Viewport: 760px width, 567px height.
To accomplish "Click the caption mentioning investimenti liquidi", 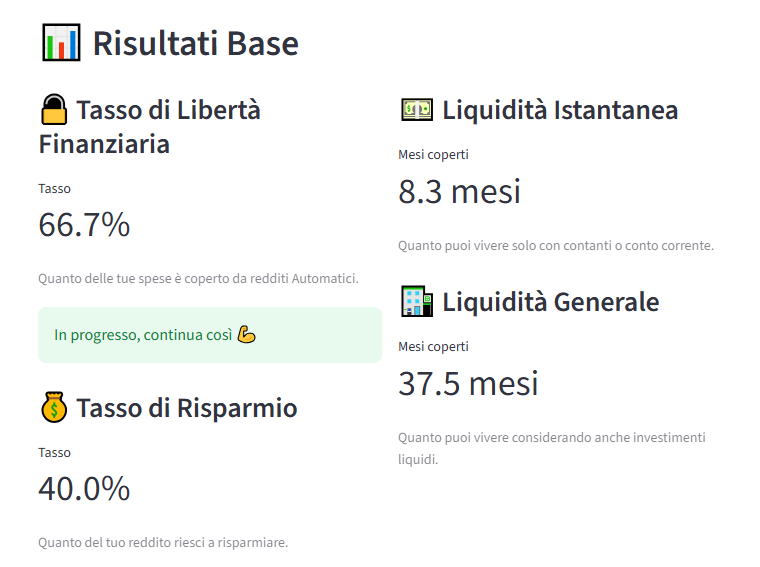I will (x=551, y=449).
